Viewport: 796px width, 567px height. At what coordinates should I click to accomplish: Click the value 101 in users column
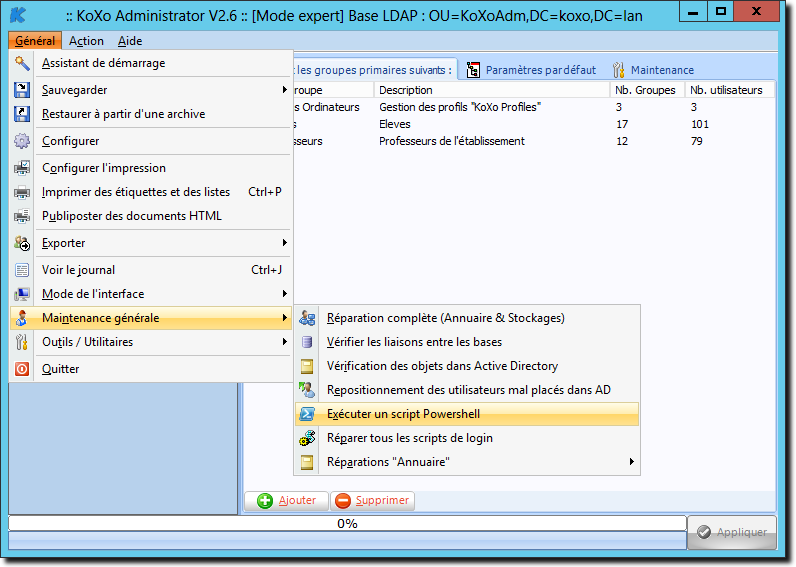700,124
